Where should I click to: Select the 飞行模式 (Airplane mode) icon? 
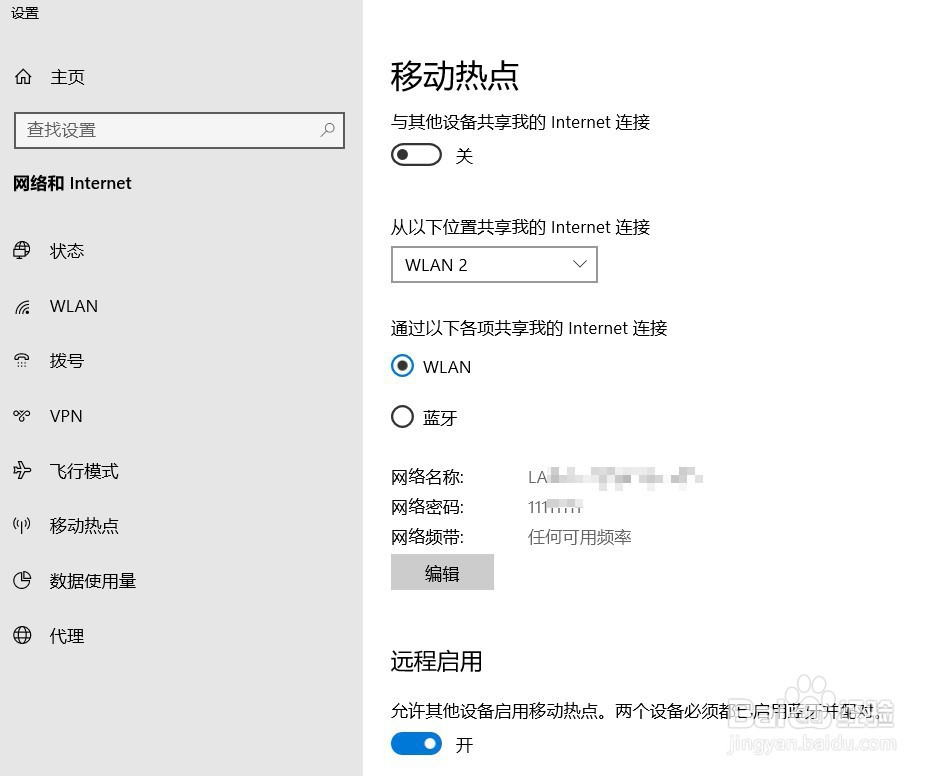coord(22,471)
